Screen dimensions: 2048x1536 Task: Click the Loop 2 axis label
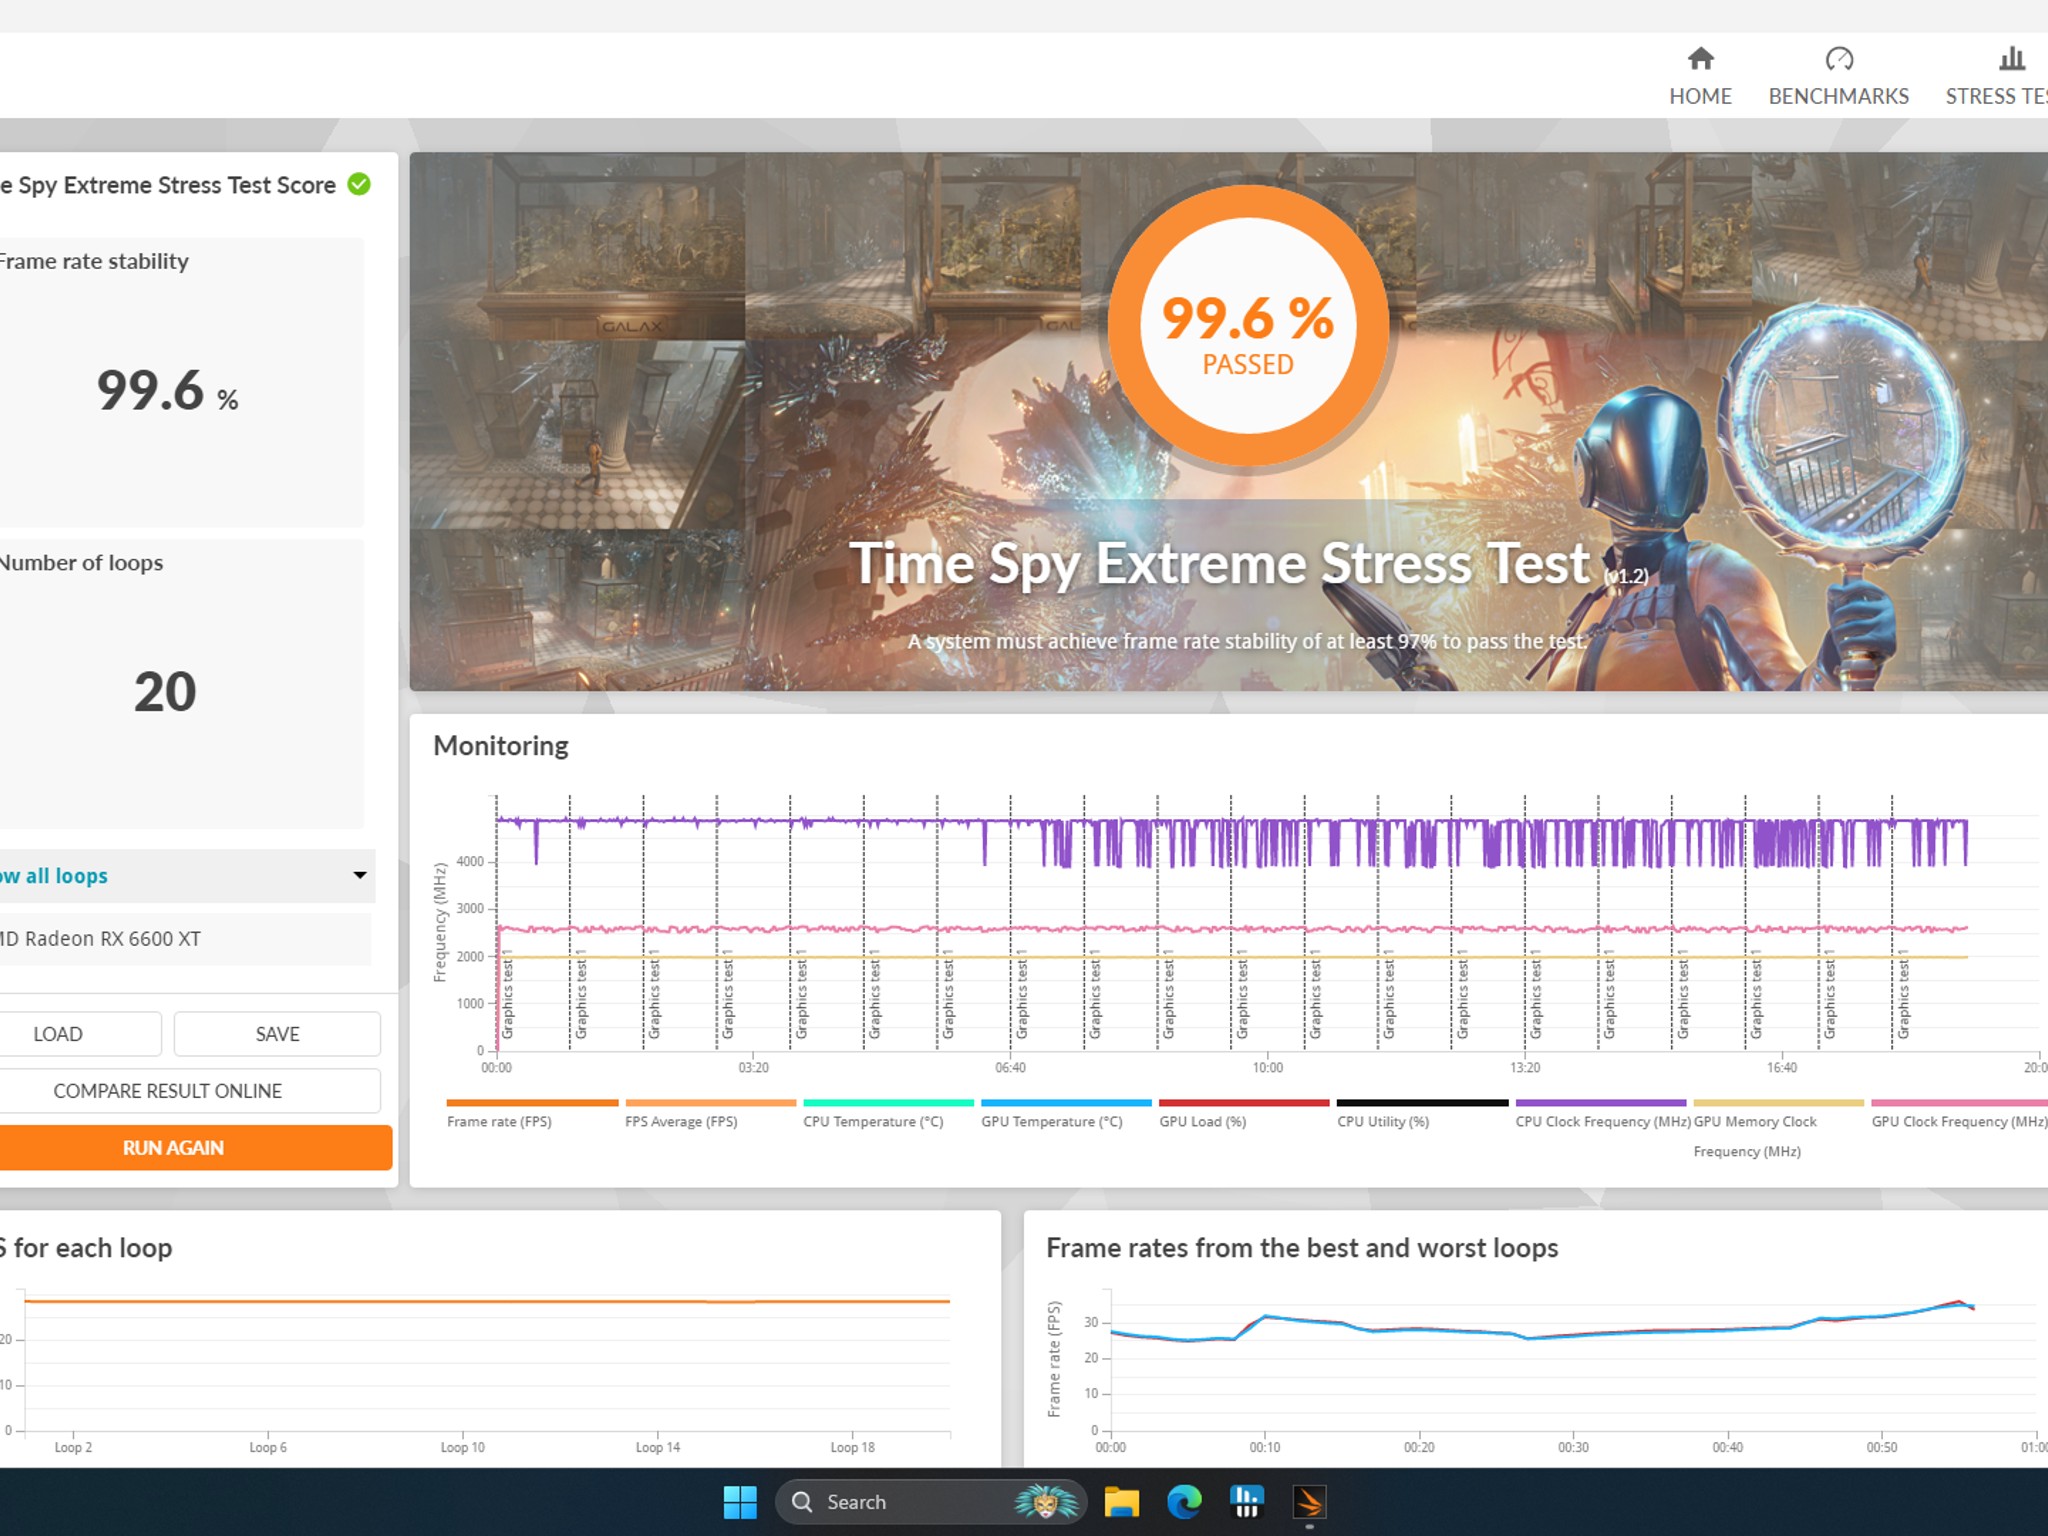pyautogui.click(x=73, y=1447)
